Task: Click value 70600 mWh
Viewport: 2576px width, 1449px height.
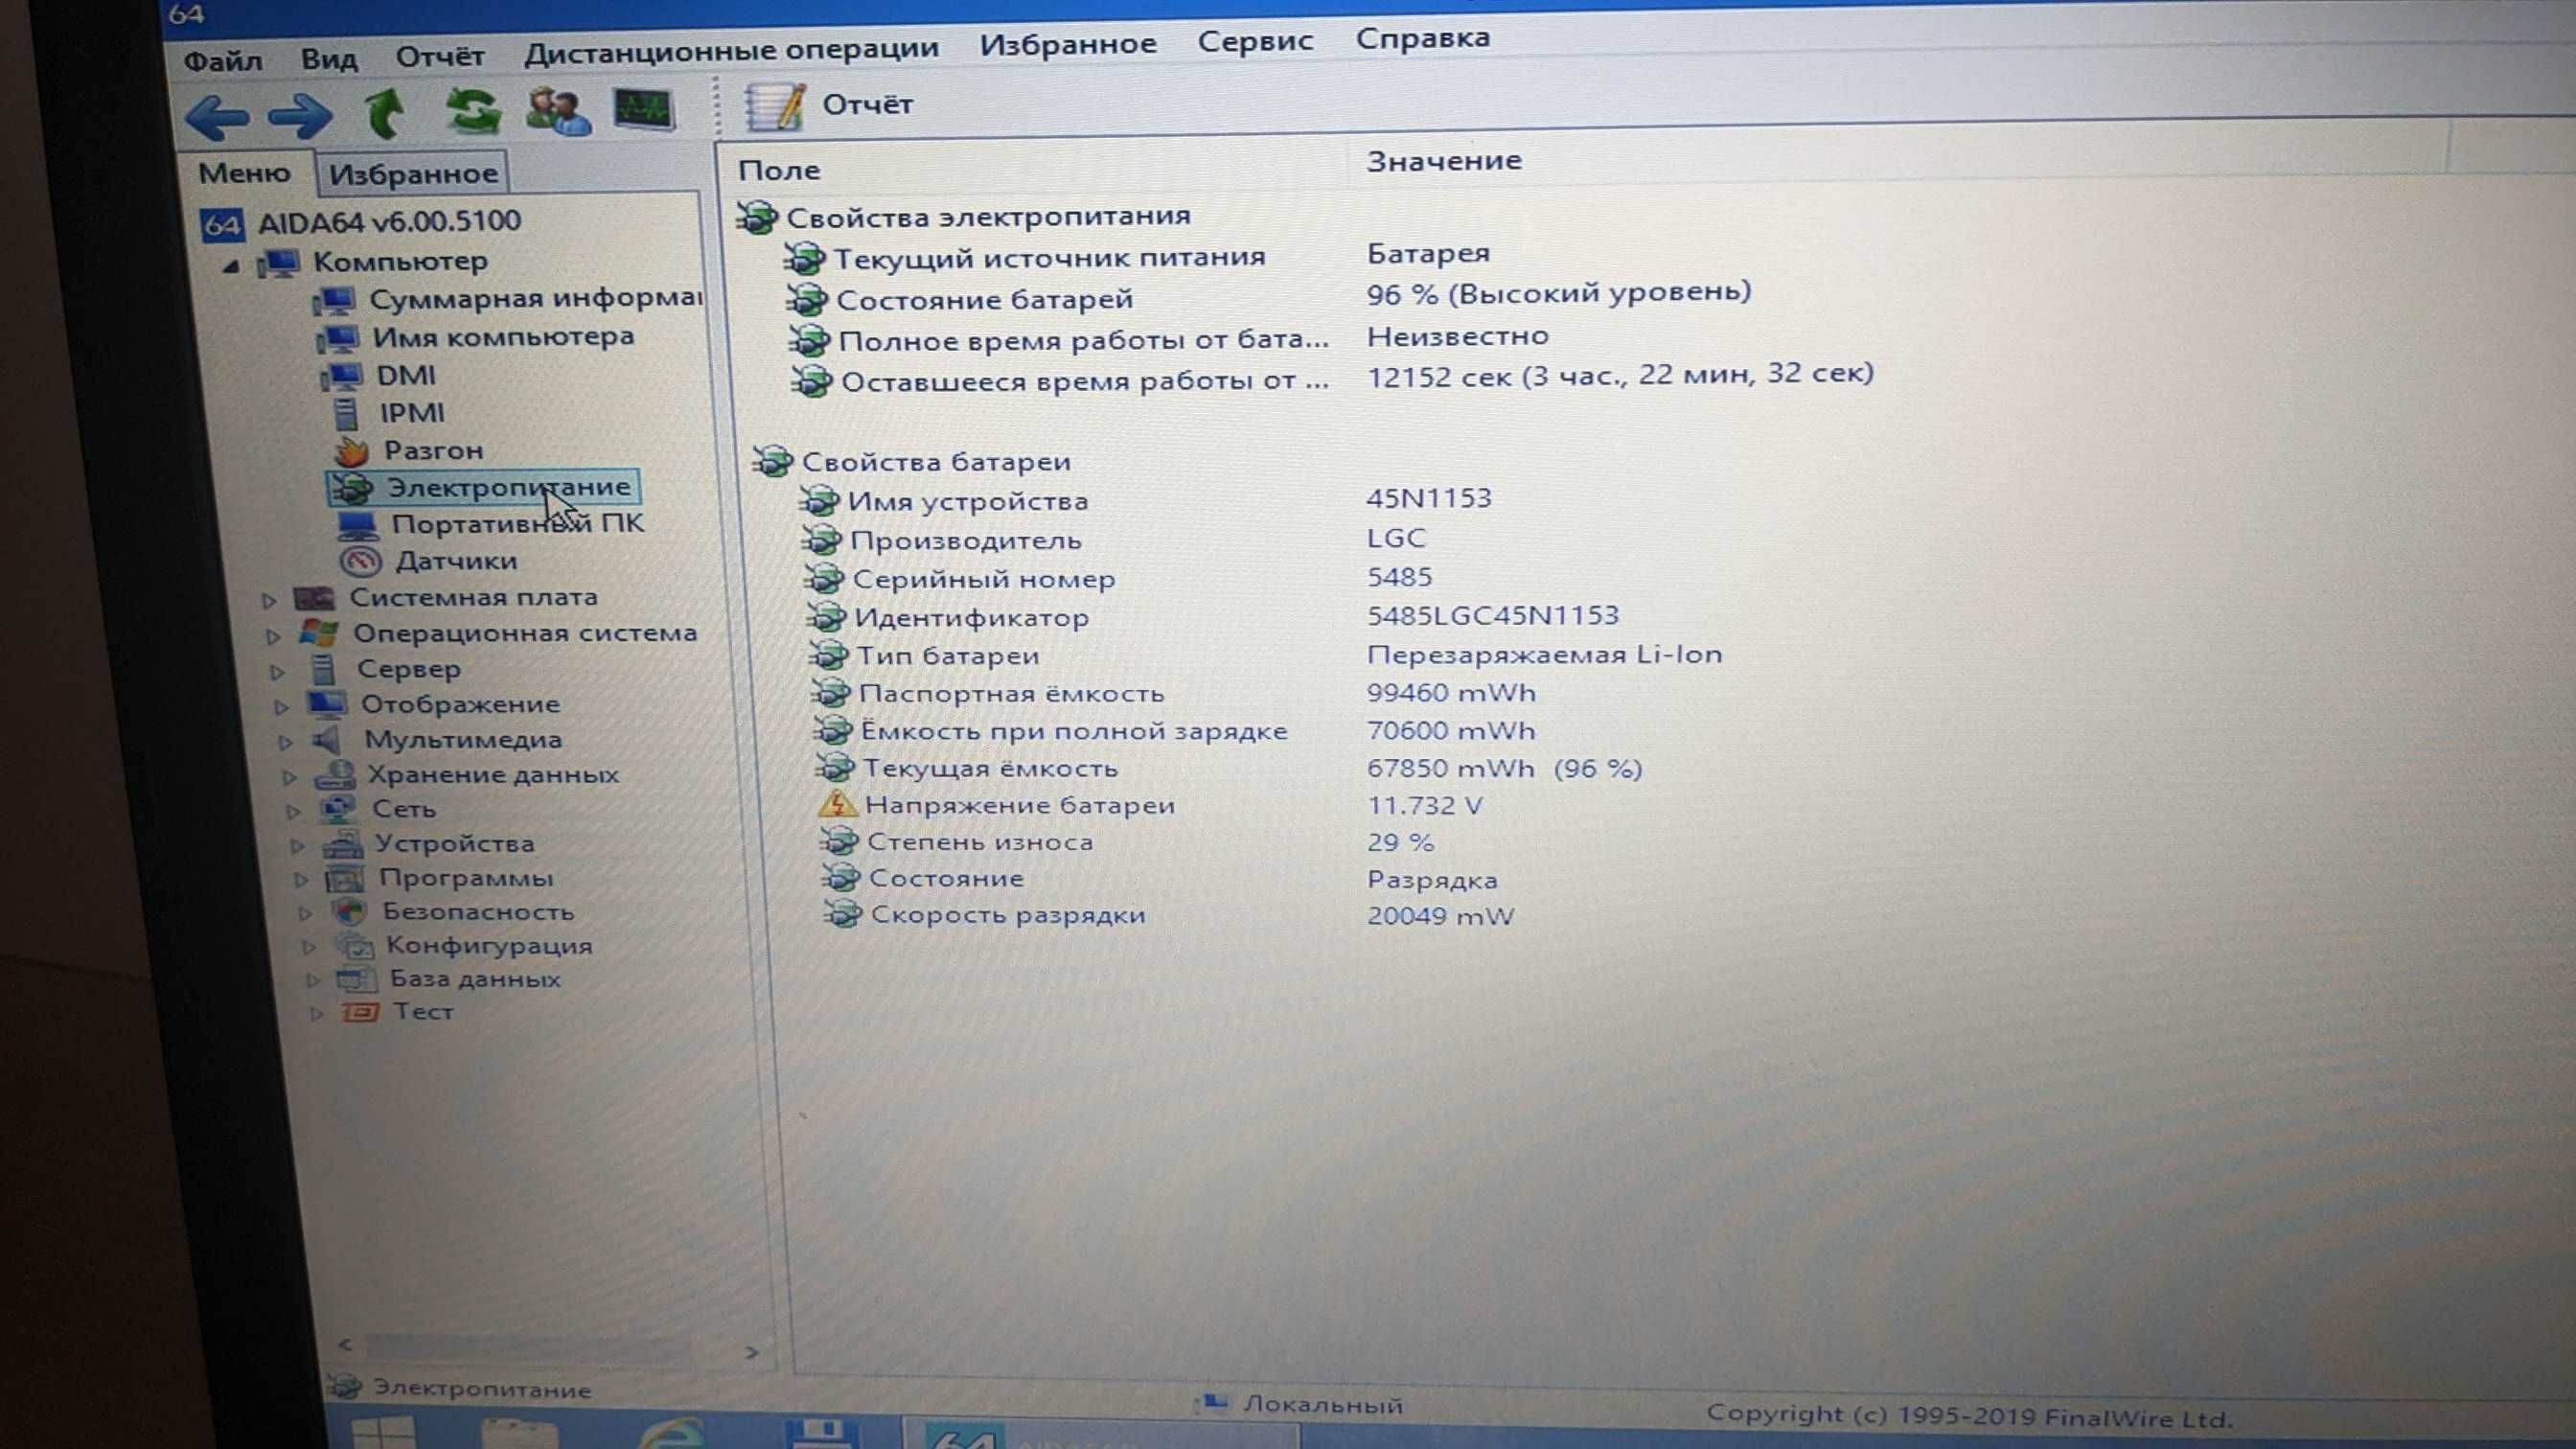Action: tap(1450, 731)
